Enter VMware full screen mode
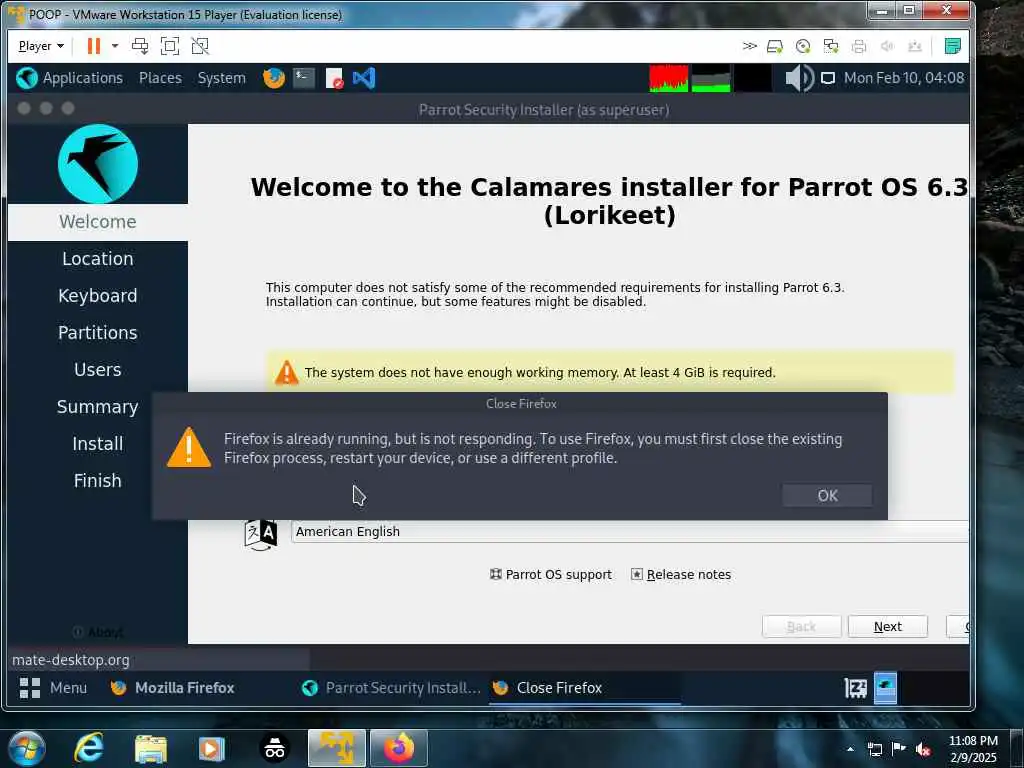The image size is (1024, 768). [x=170, y=46]
